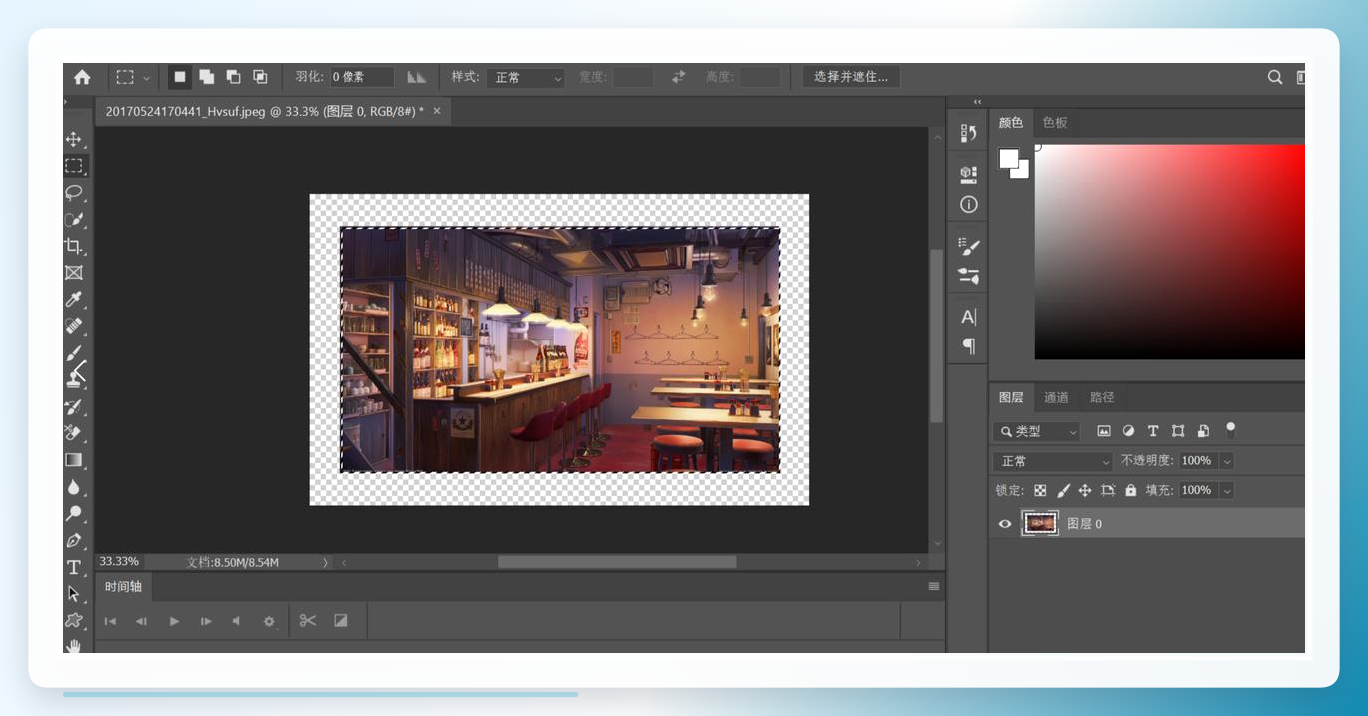Click the 羽化 feather input field
Viewport: 1368px width, 716px height.
pyautogui.click(x=362, y=77)
